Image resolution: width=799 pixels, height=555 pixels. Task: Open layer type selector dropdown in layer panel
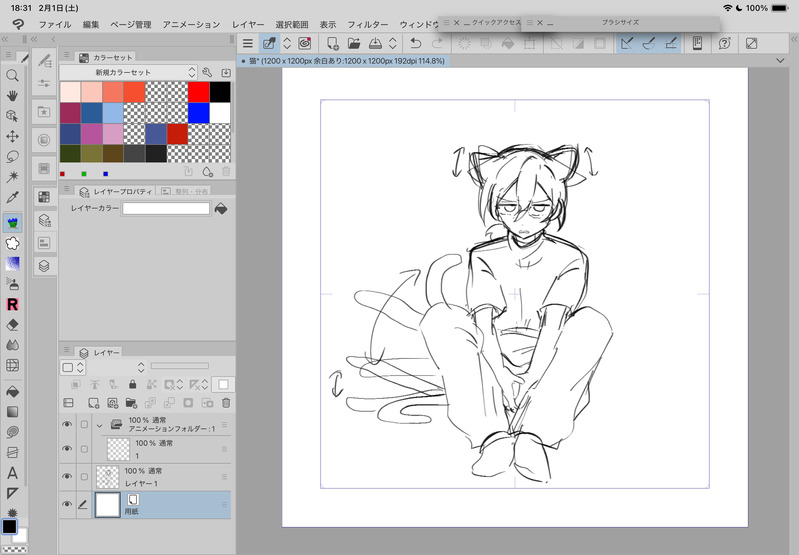pos(73,367)
